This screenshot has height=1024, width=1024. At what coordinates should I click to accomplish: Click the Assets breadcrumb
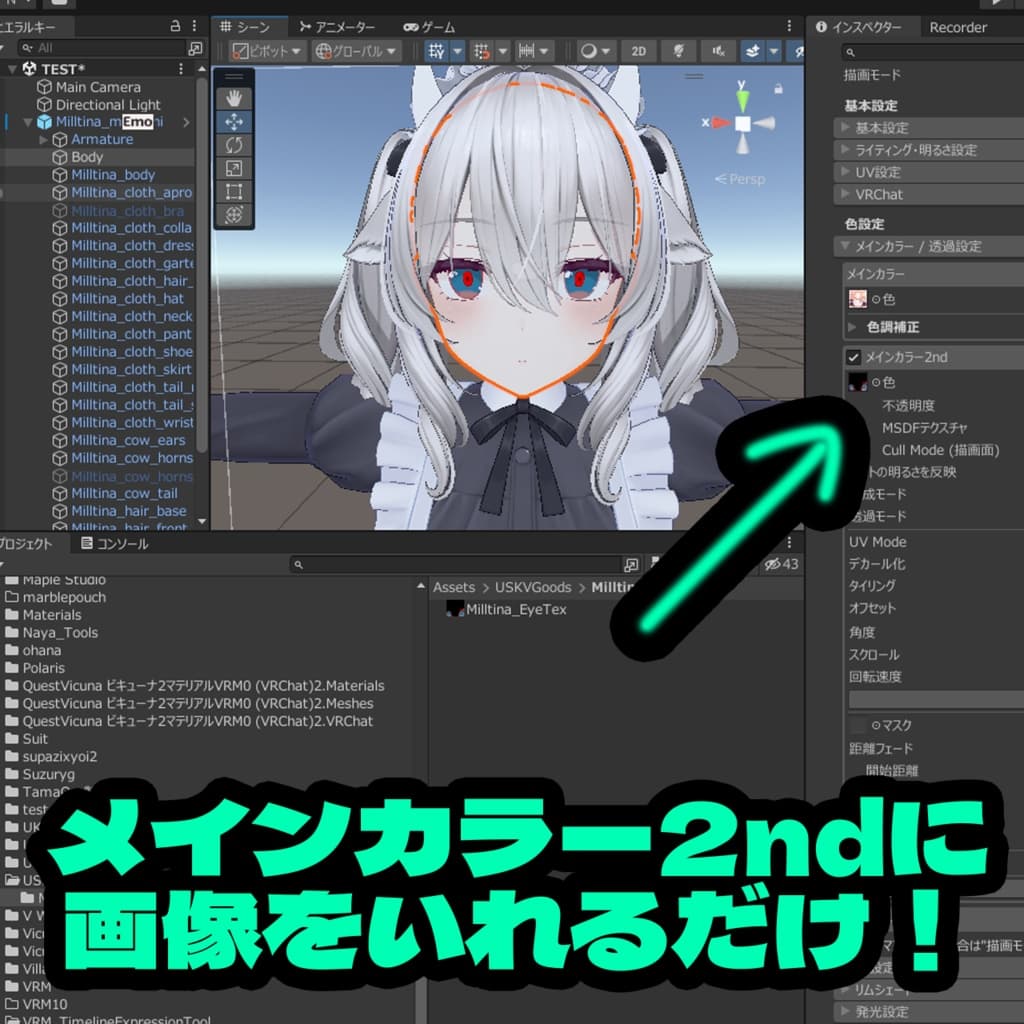pyautogui.click(x=453, y=587)
